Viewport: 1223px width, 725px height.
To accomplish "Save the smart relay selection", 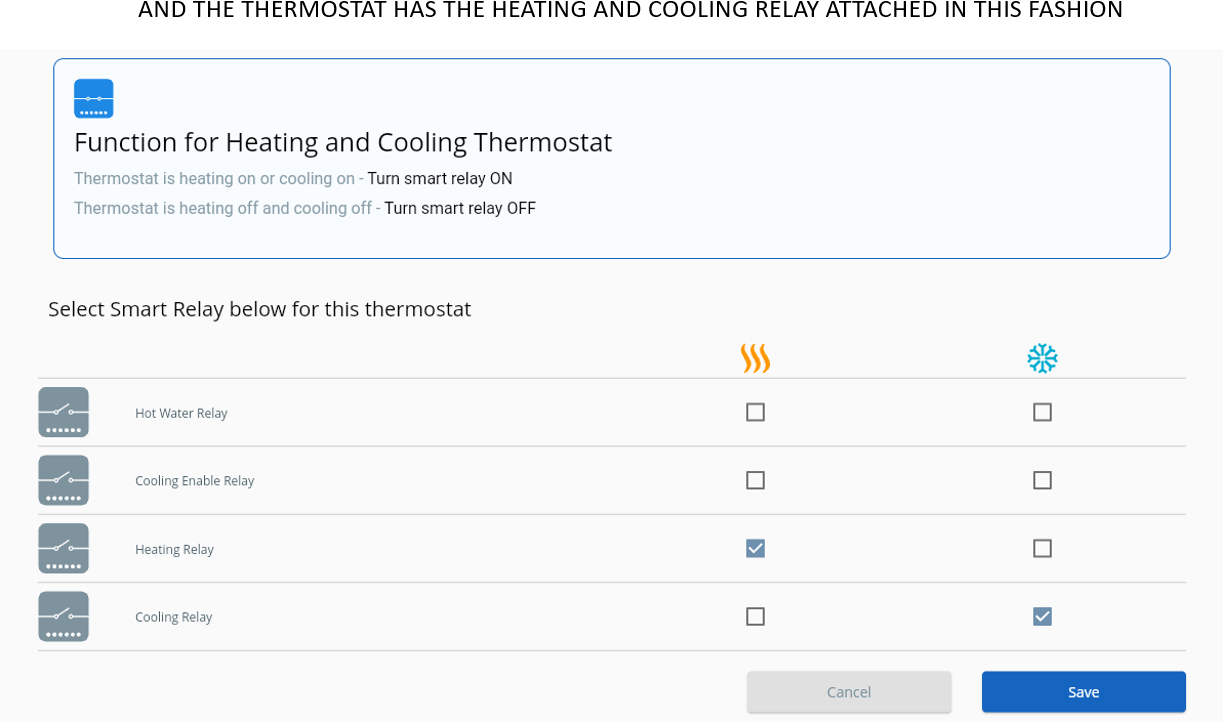I will [x=1083, y=692].
